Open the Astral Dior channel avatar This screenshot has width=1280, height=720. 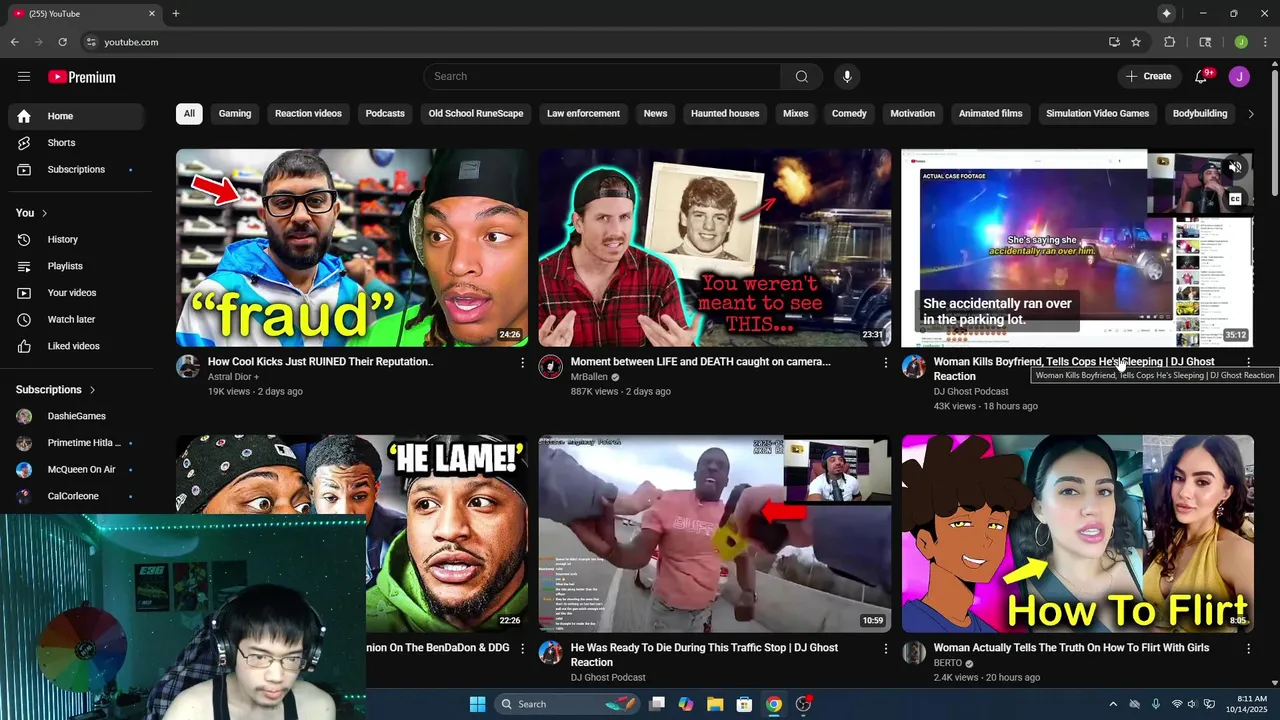[188, 366]
